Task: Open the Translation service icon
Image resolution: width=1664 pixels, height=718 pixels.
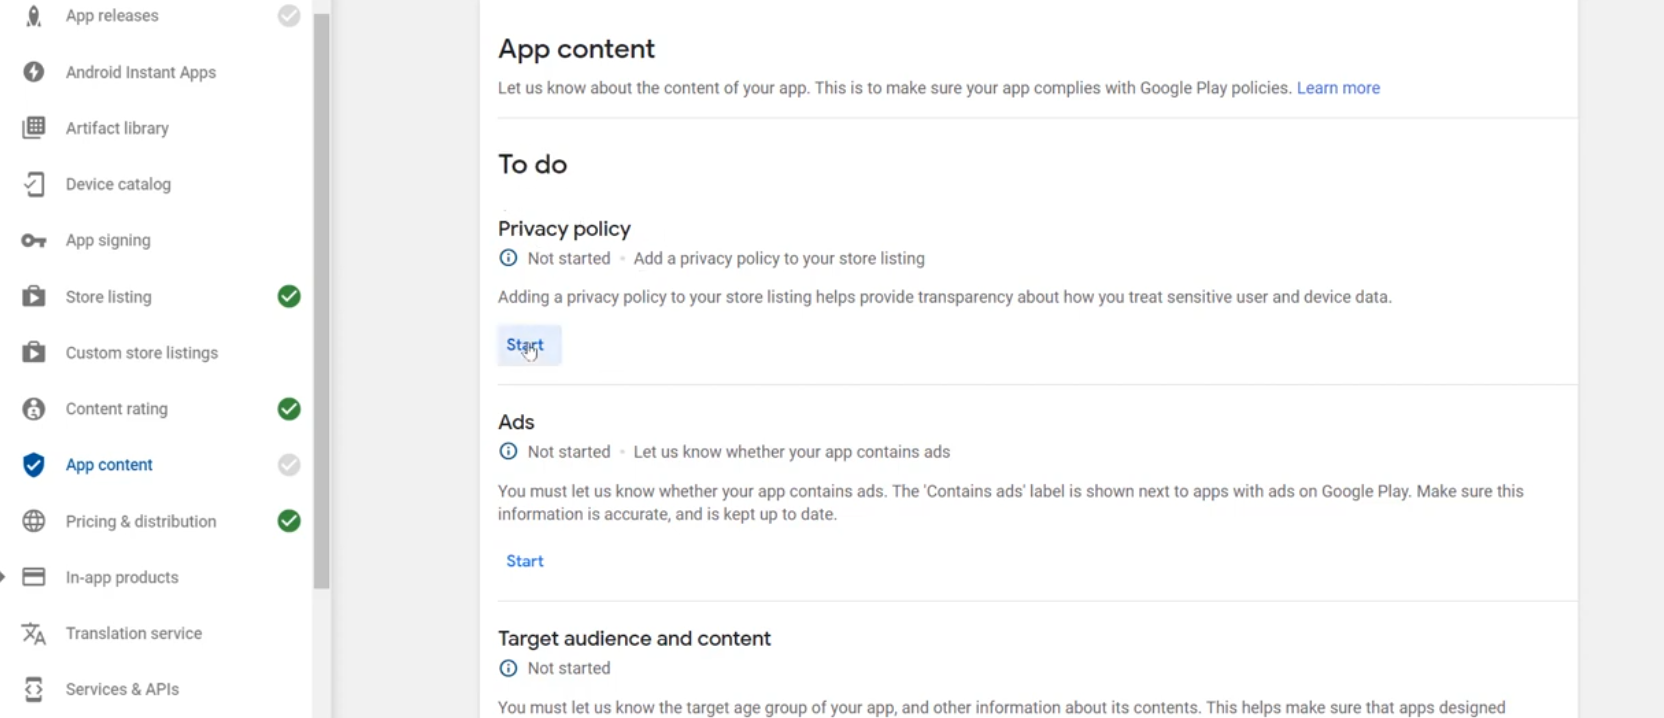Action: (34, 633)
